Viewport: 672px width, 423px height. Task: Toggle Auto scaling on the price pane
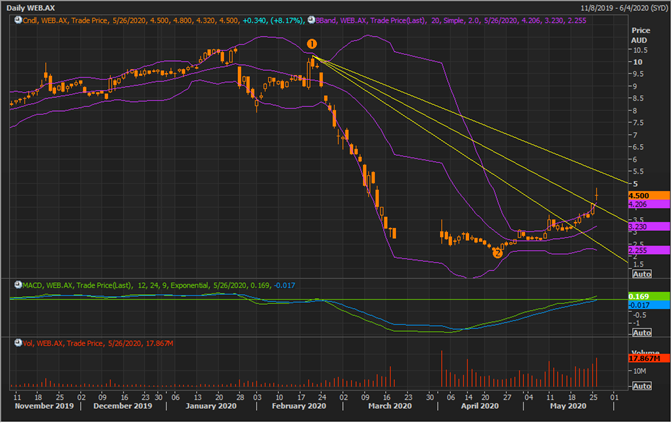click(x=642, y=274)
